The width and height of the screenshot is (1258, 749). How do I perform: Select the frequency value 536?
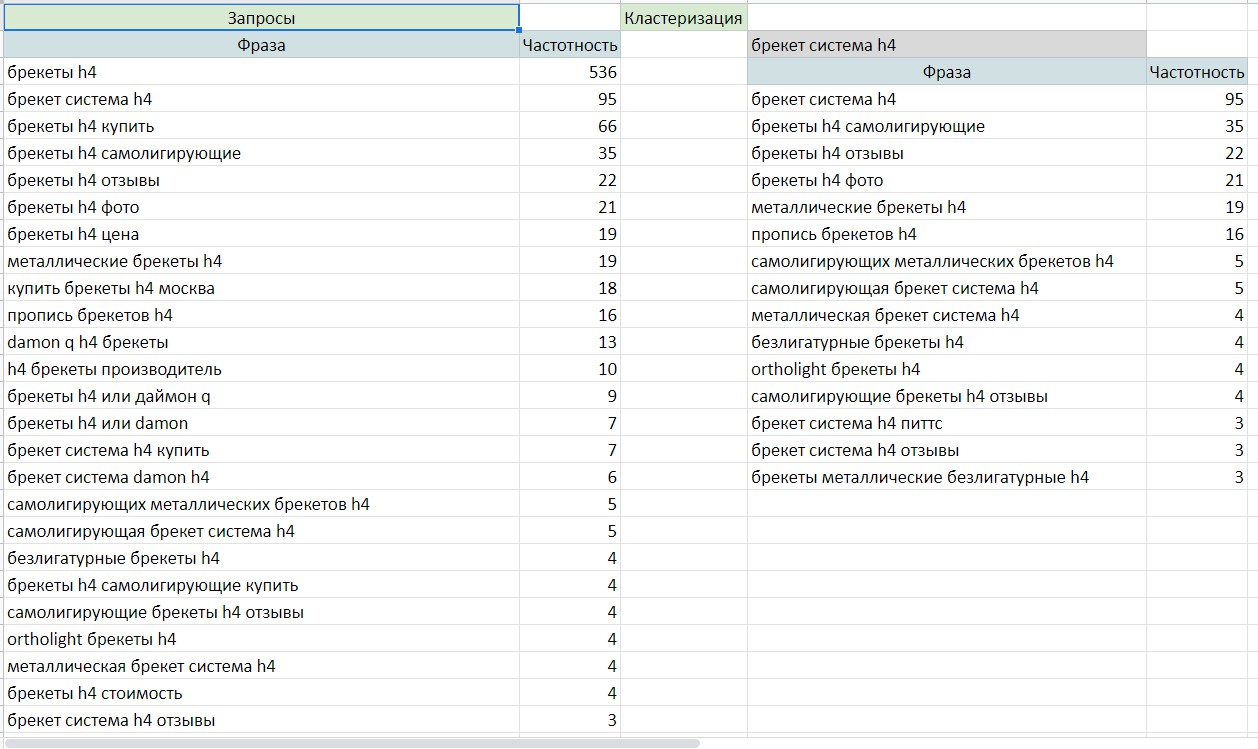tap(570, 72)
